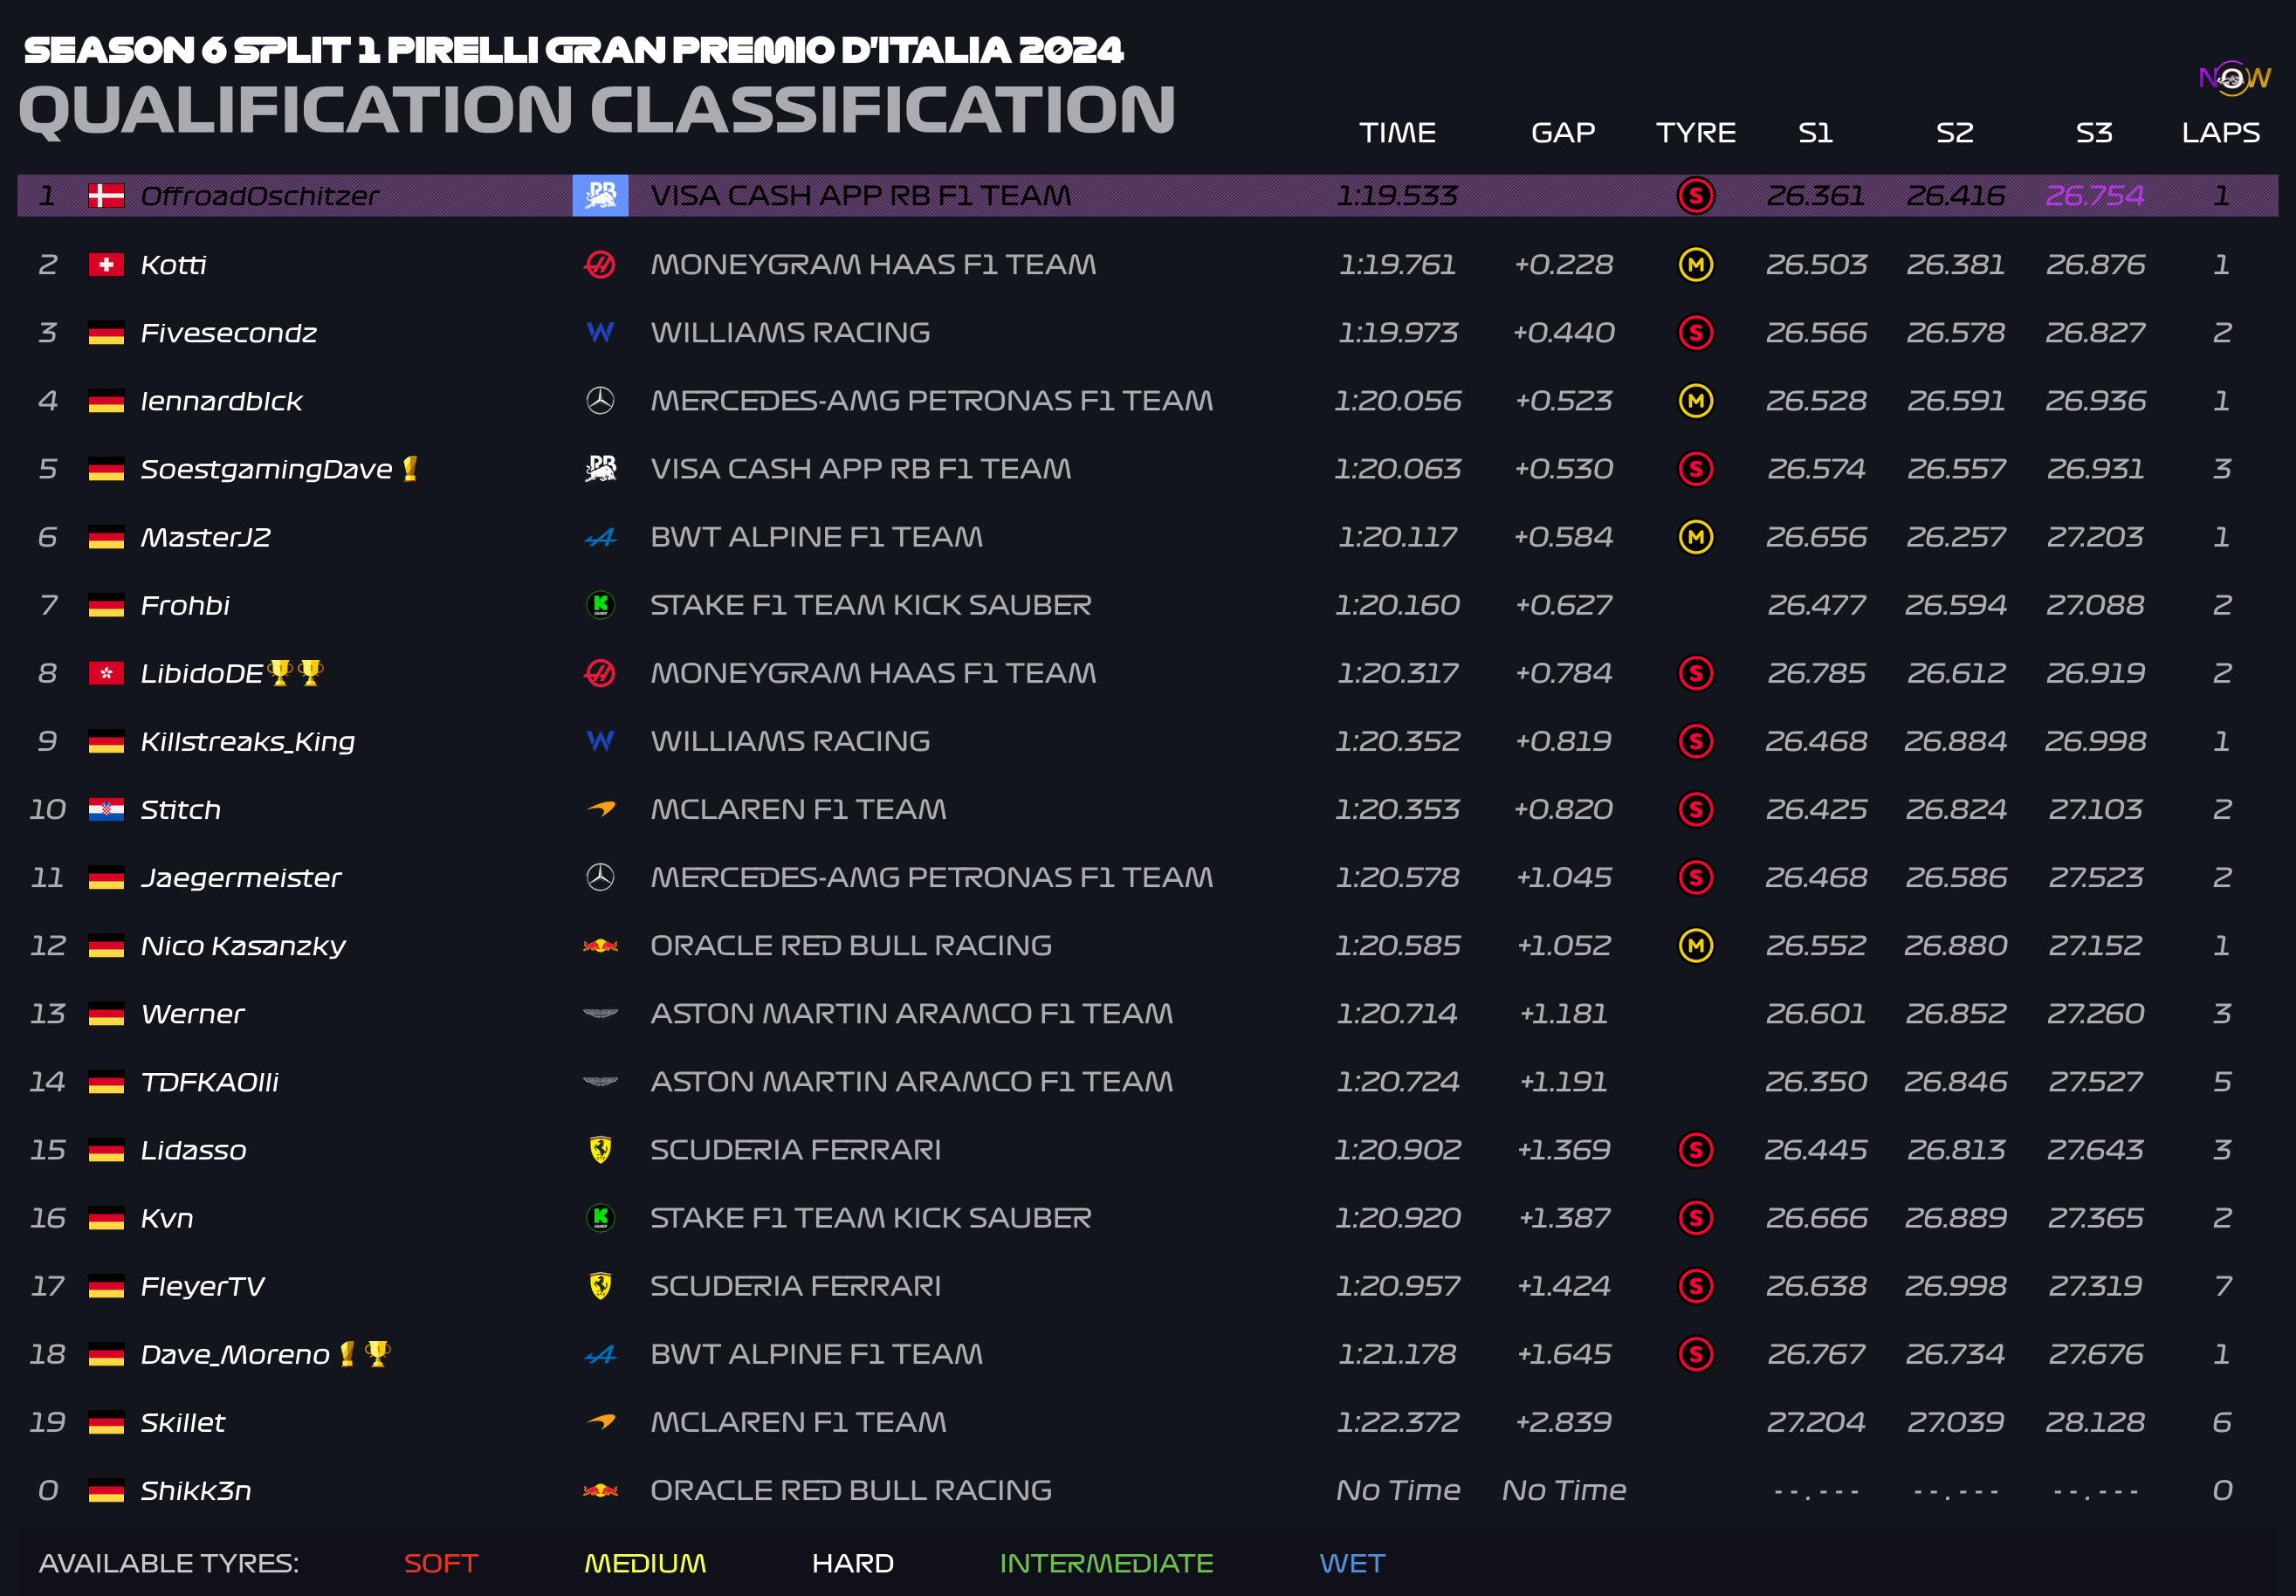This screenshot has width=2296, height=1596.
Task: Click the trophy icon after SoestgamingDave's name
Action: (x=410, y=468)
